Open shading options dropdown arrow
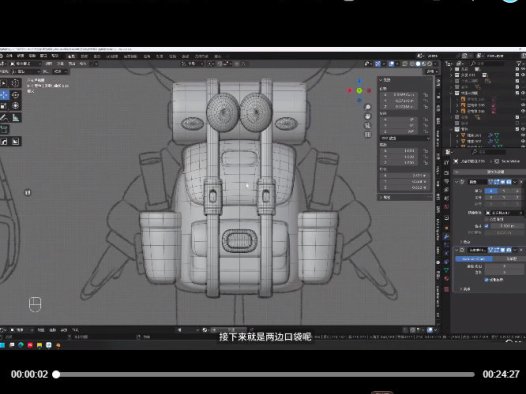Viewport: 526px width, 394px height. pyautogui.click(x=435, y=64)
